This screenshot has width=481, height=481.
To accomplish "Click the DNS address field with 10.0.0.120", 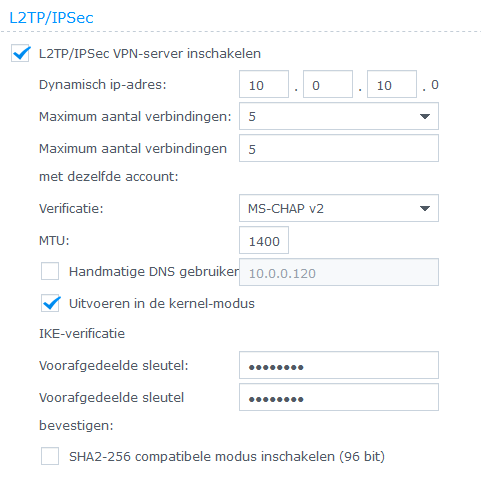I will coord(339,272).
